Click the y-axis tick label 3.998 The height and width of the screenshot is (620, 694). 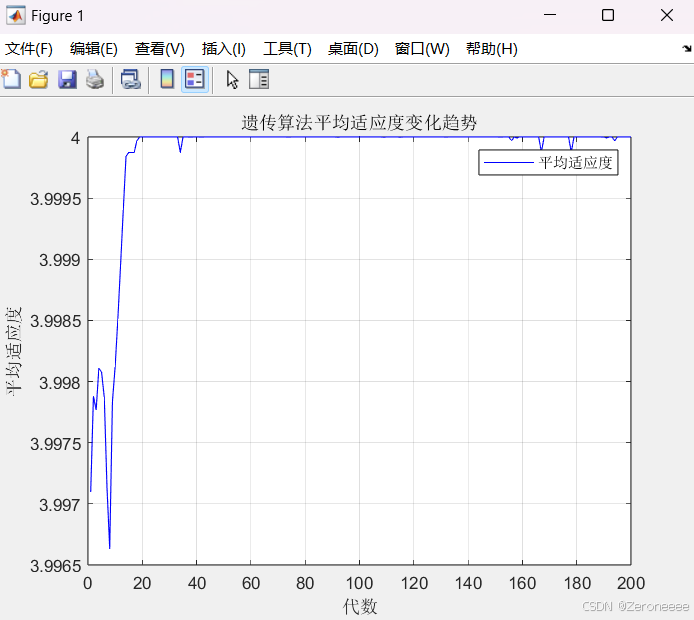60,382
